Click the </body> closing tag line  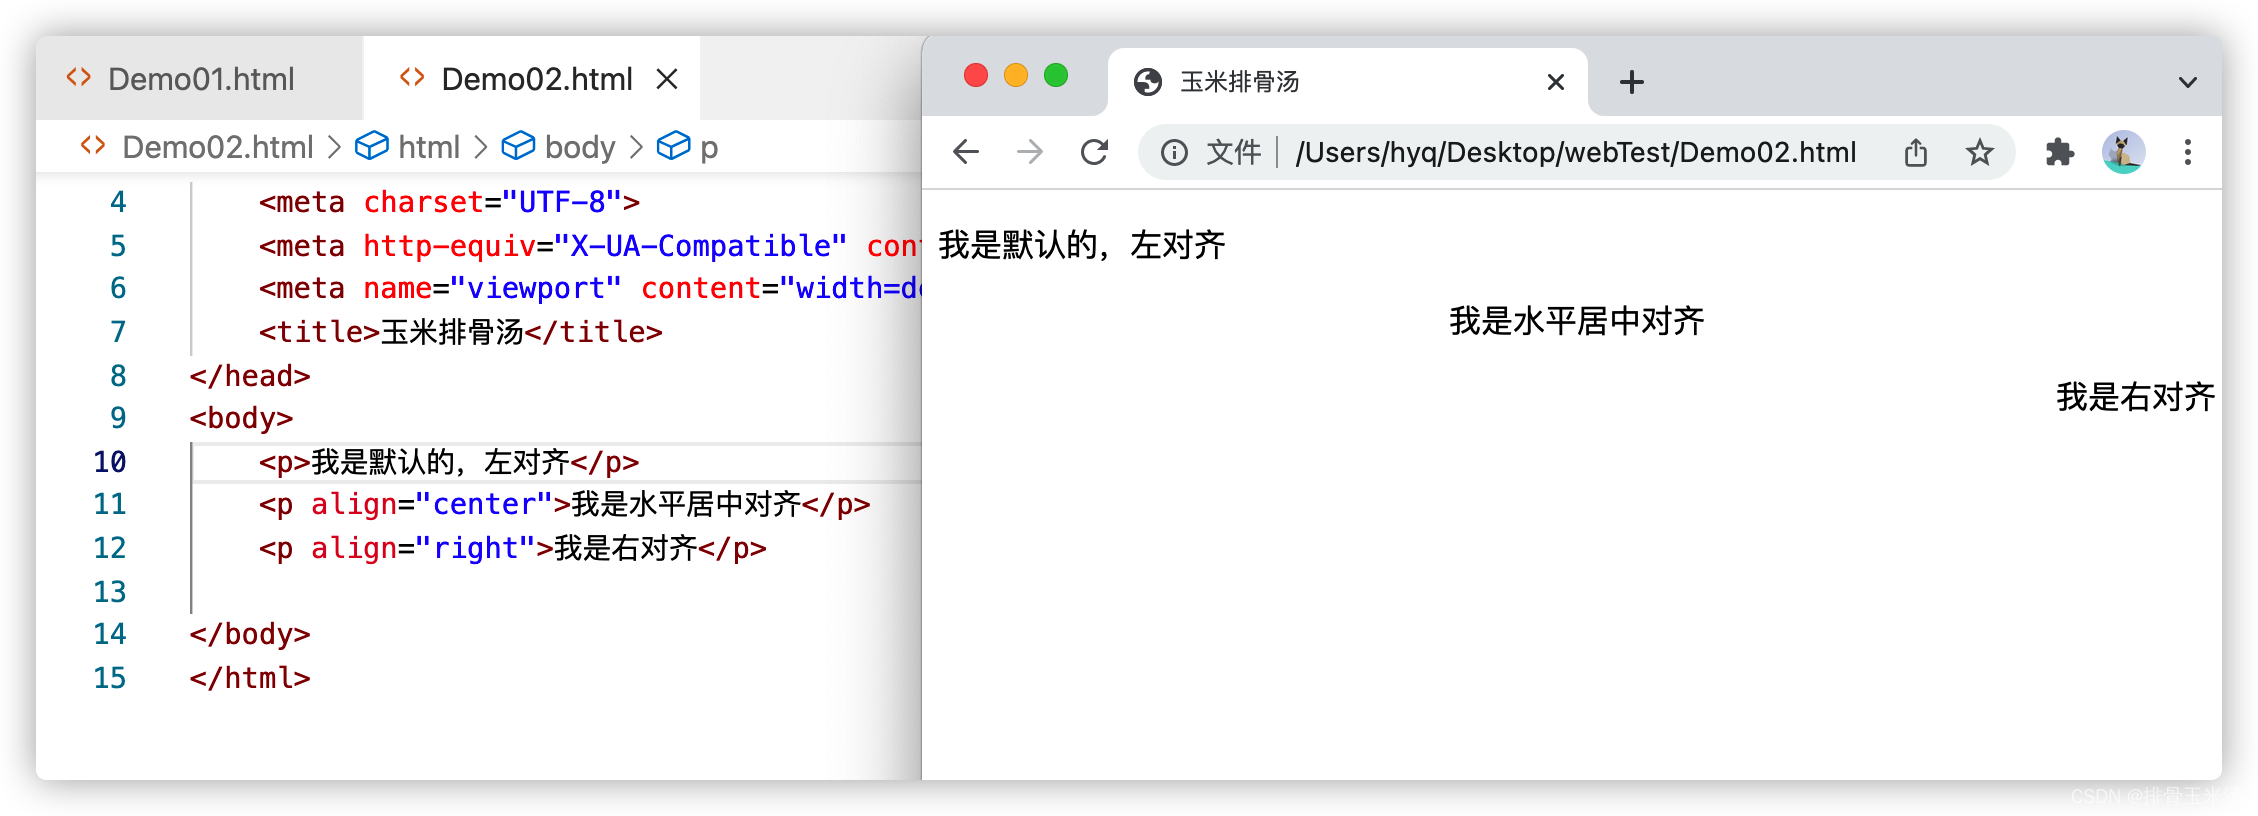coord(250,634)
